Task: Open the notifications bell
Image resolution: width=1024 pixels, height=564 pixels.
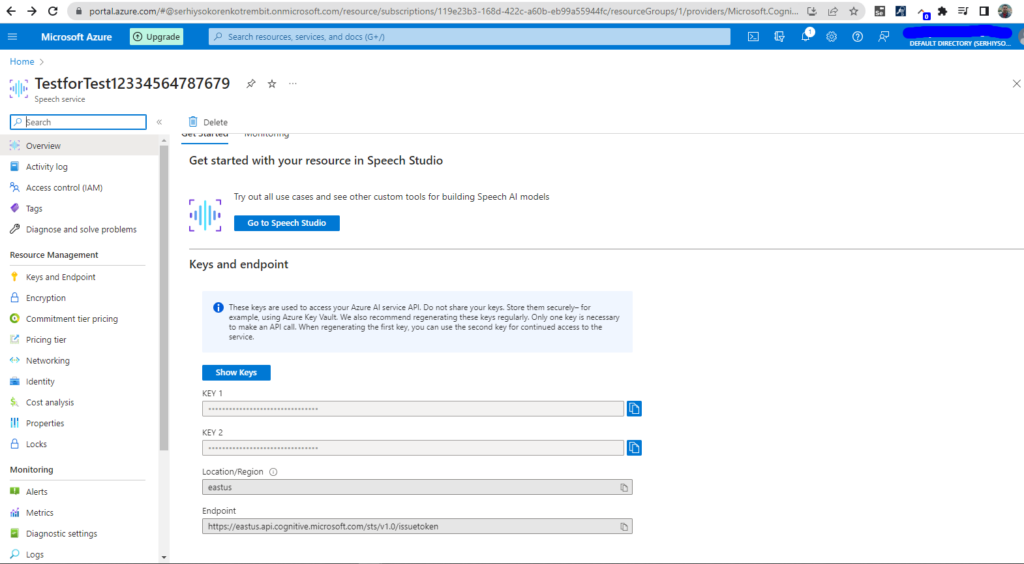Action: pos(806,37)
